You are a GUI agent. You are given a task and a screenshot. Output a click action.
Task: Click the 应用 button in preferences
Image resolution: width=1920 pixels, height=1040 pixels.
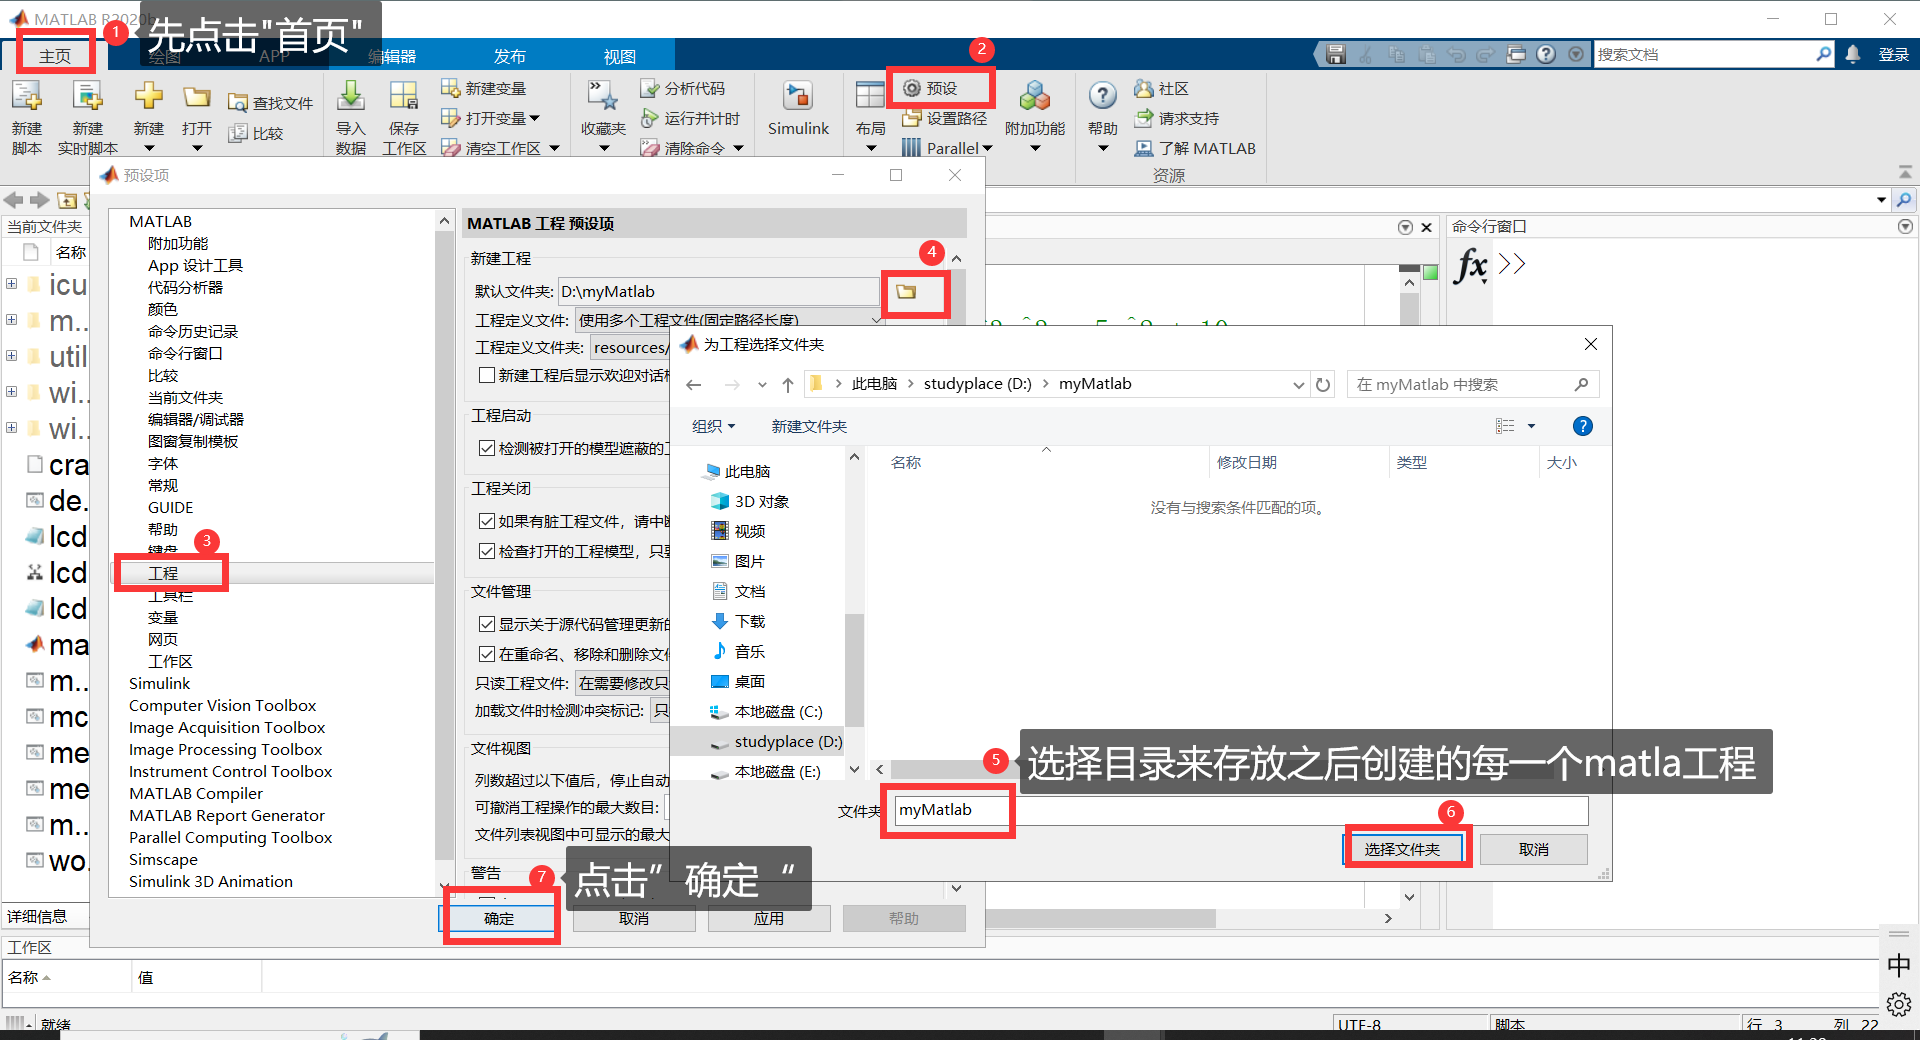(x=768, y=918)
